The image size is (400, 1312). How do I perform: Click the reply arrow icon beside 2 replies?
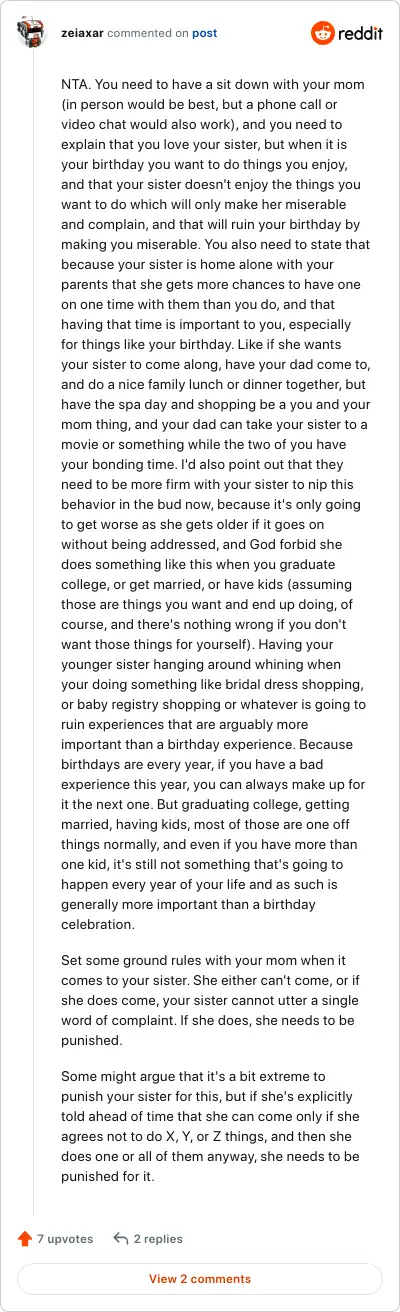pyautogui.click(x=121, y=1238)
